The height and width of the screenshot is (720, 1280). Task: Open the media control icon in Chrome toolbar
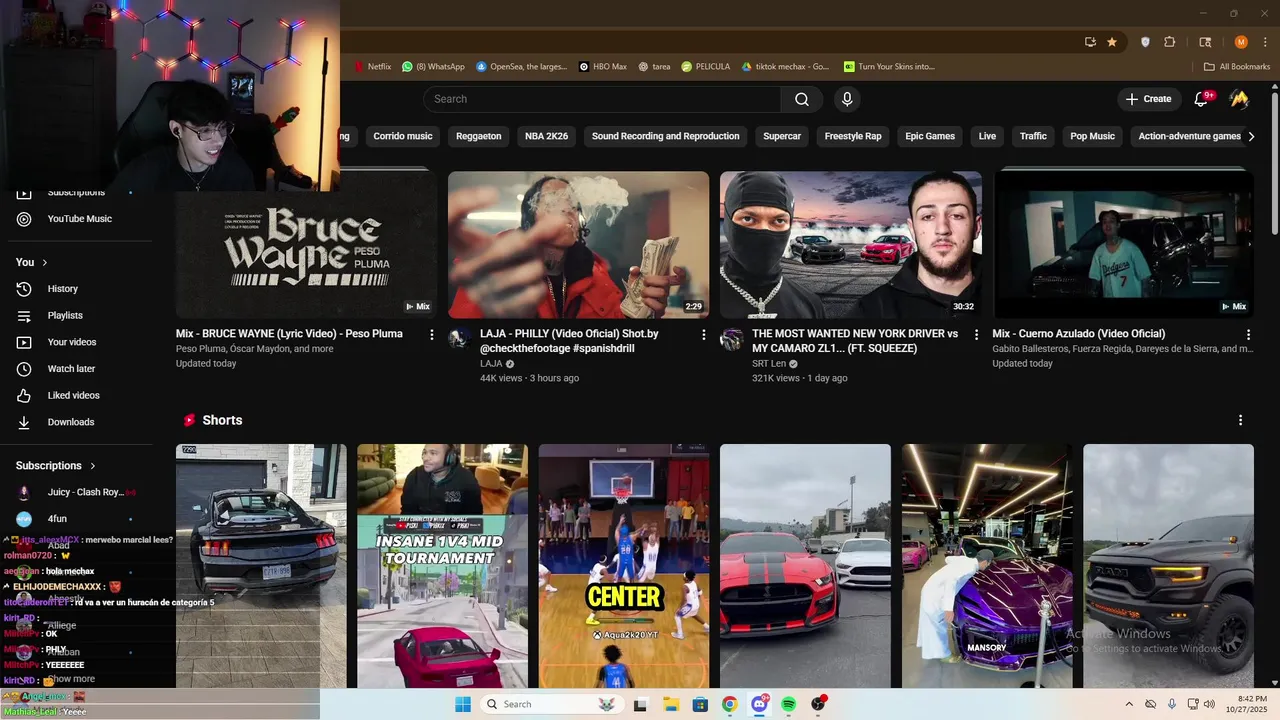1205,42
